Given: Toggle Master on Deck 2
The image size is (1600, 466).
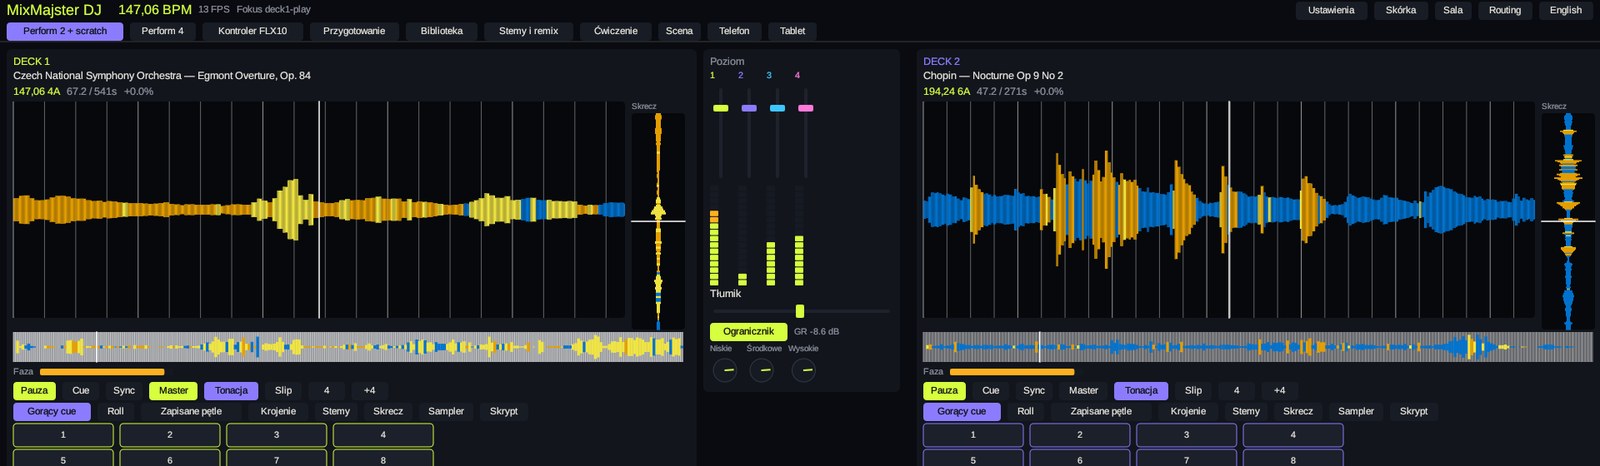Looking at the screenshot, I should click(1083, 391).
